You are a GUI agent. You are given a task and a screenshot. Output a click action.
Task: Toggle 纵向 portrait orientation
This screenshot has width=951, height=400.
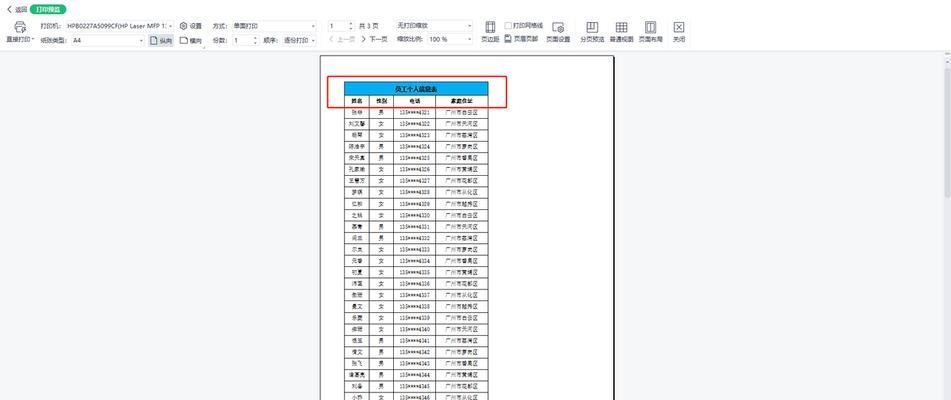tap(161, 41)
